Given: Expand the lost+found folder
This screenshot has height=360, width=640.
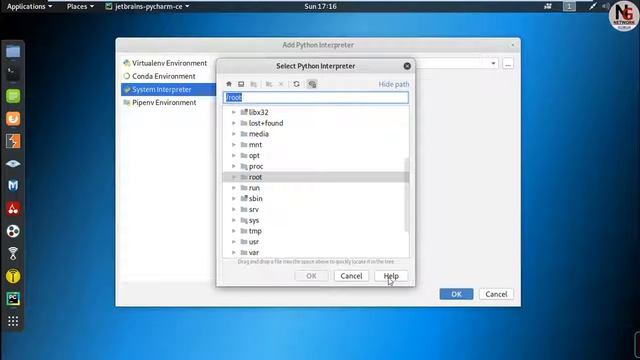Looking at the screenshot, I should [234, 123].
